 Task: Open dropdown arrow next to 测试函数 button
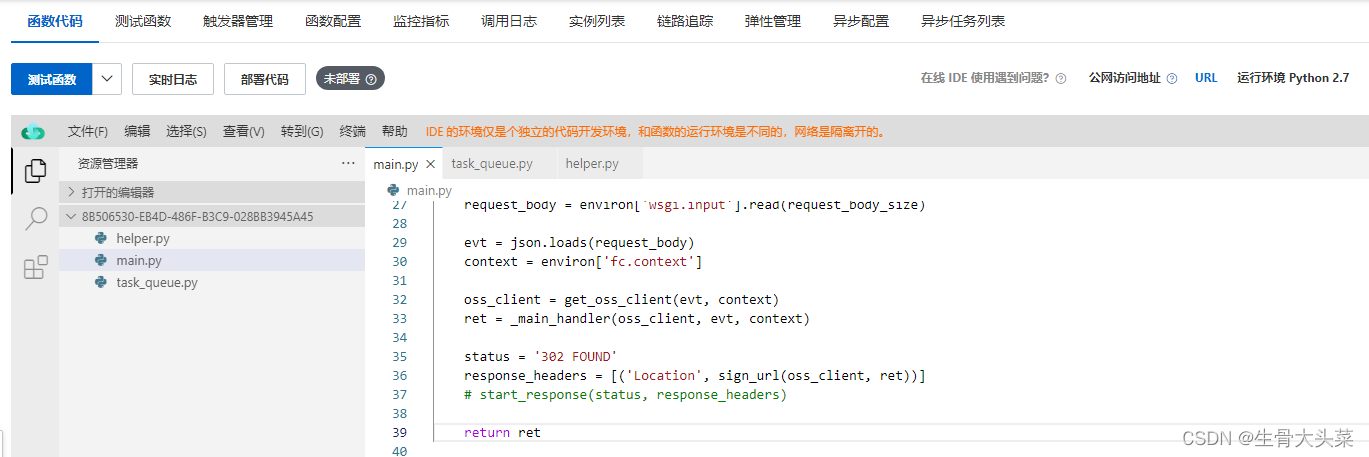click(107, 79)
